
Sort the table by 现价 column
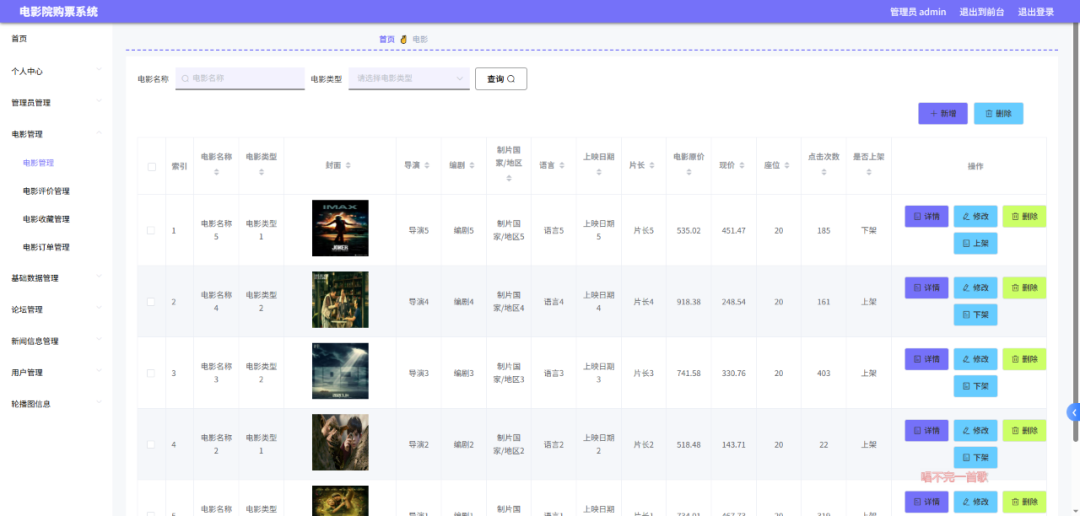point(742,166)
